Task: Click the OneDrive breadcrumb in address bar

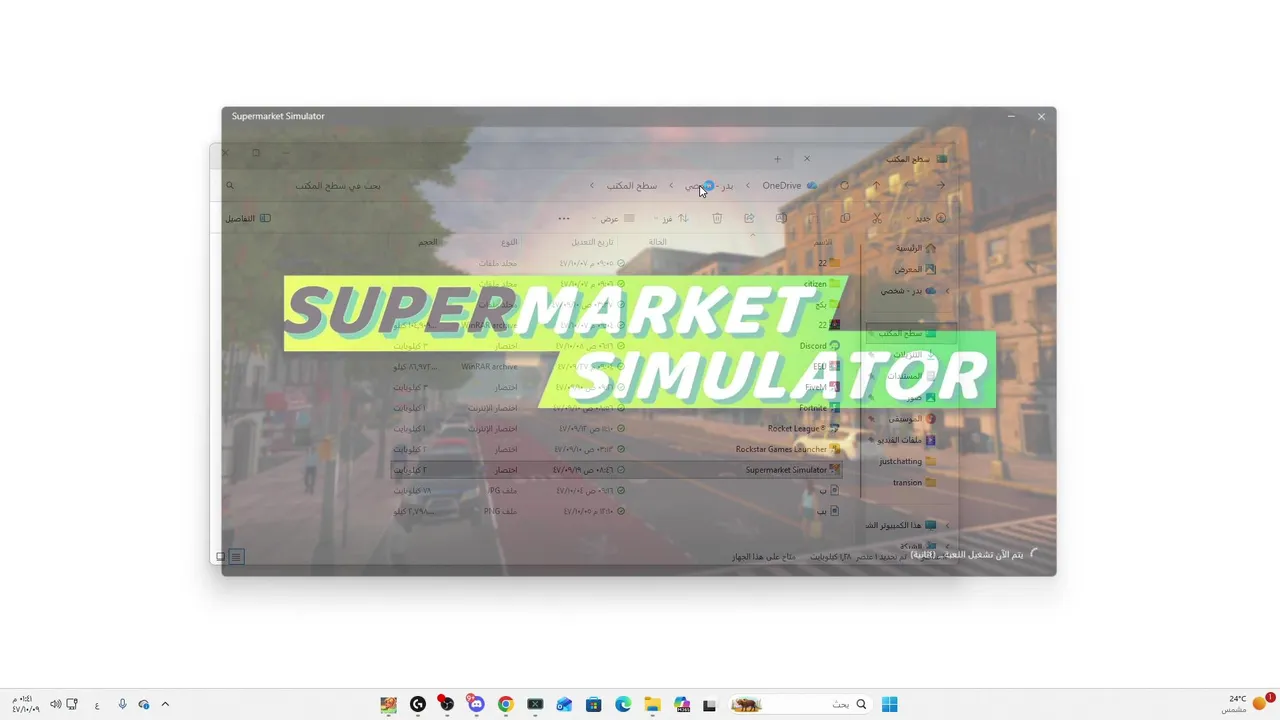Action: [782, 185]
